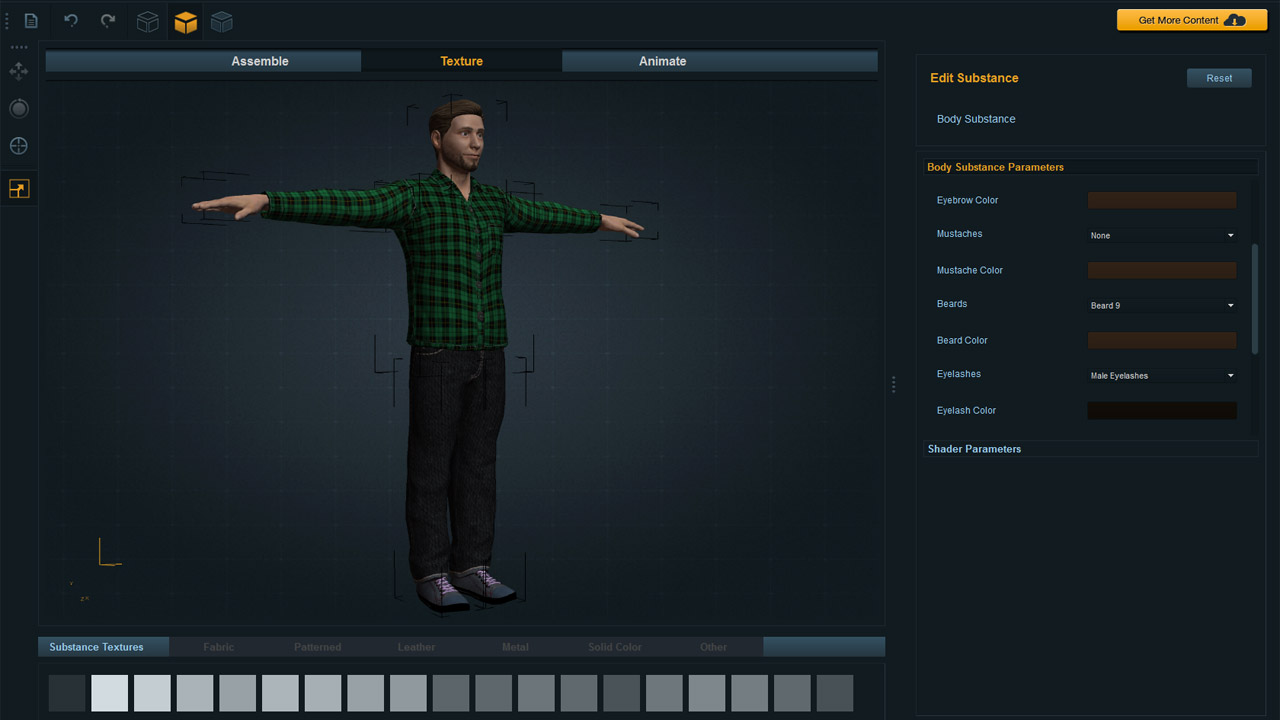The height and width of the screenshot is (720, 1280).
Task: Open the File document menu icon
Action: click(31, 21)
